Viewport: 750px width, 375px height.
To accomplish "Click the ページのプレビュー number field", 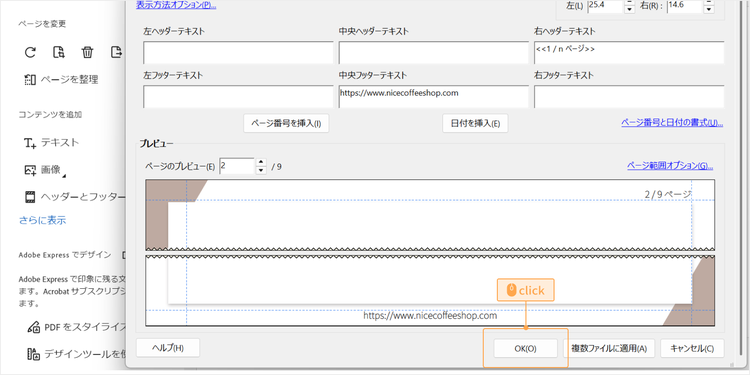I will [237, 166].
